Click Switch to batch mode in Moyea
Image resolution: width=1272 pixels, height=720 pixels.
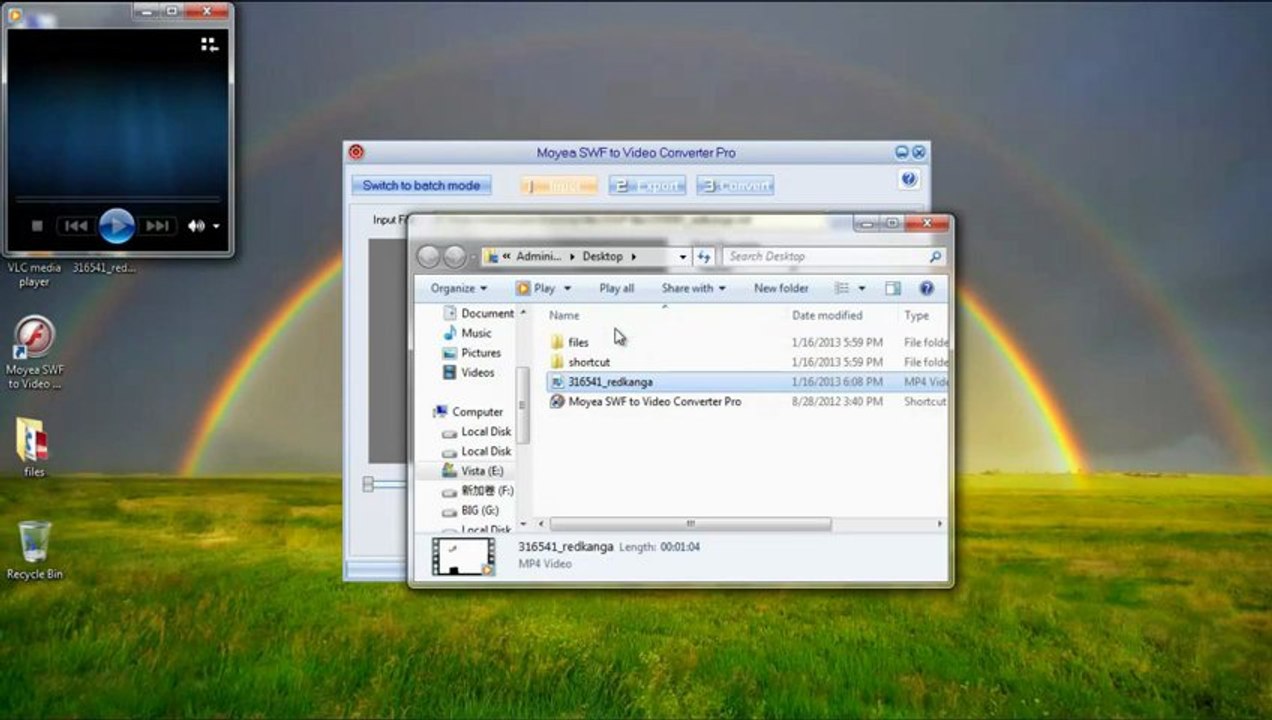pyautogui.click(x=421, y=185)
